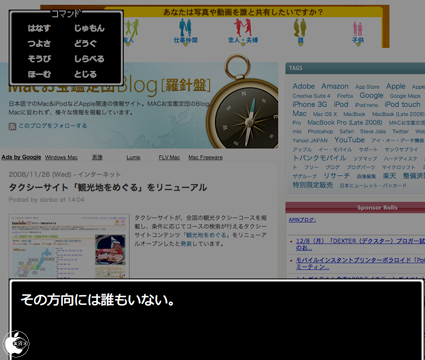Open article title タクシーサイト link
425x360 pixels.
click(x=108, y=187)
